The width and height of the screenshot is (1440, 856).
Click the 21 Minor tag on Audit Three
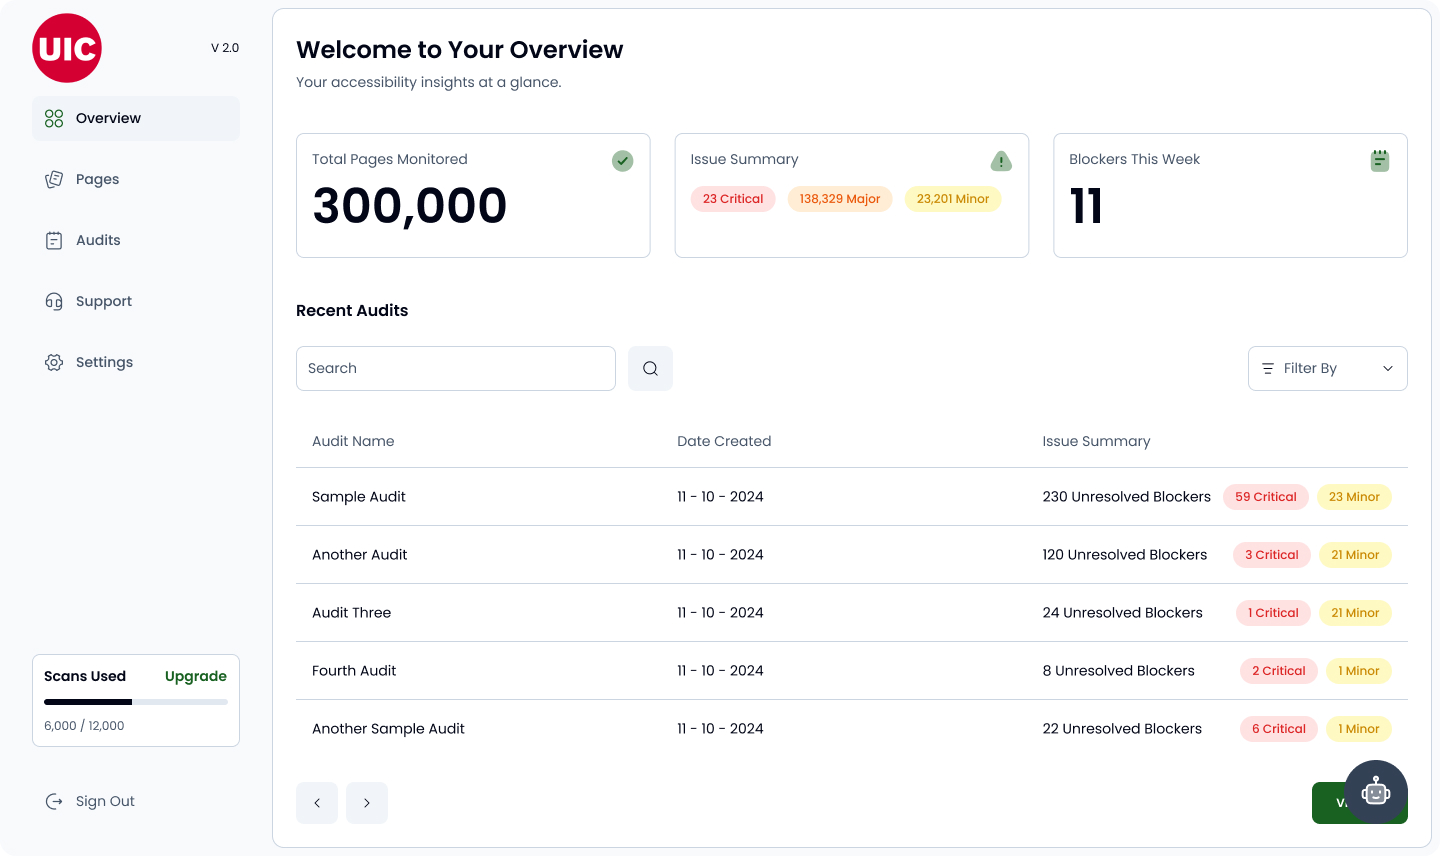pos(1355,613)
